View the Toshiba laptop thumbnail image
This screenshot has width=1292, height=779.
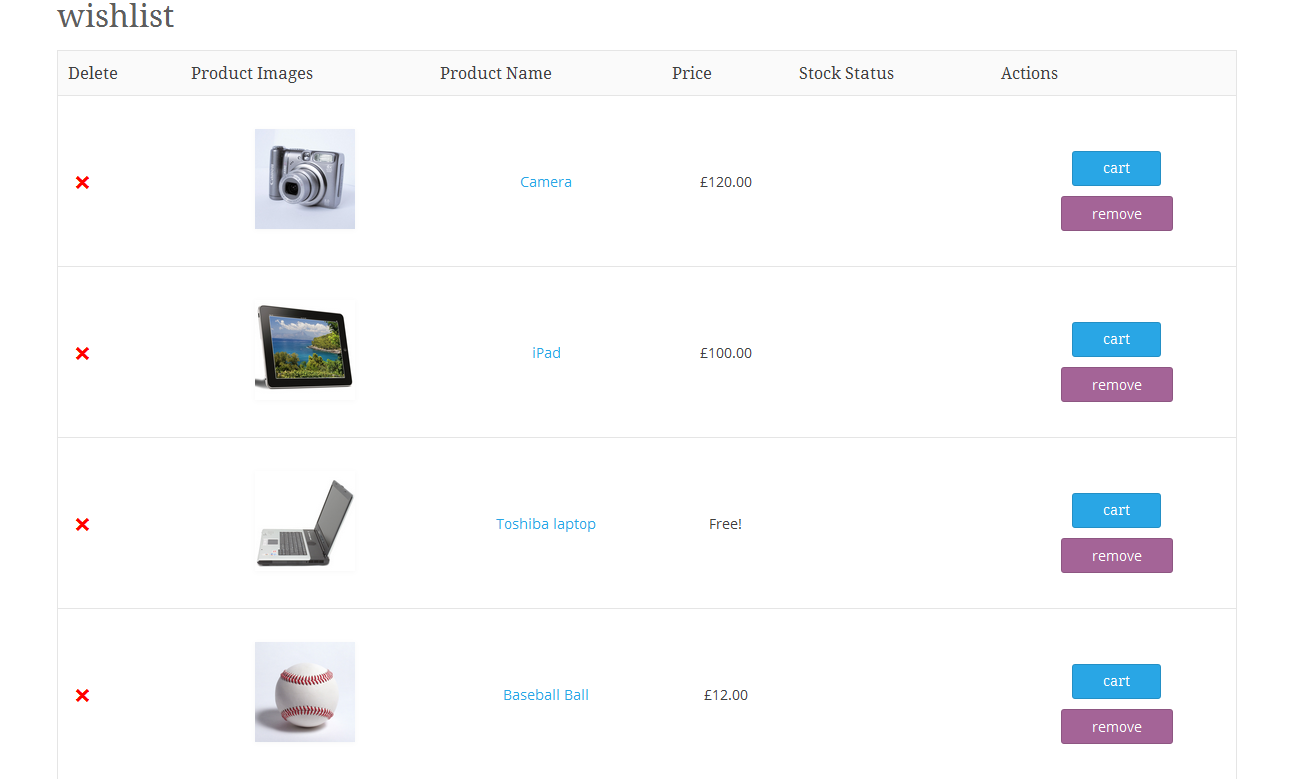click(305, 521)
